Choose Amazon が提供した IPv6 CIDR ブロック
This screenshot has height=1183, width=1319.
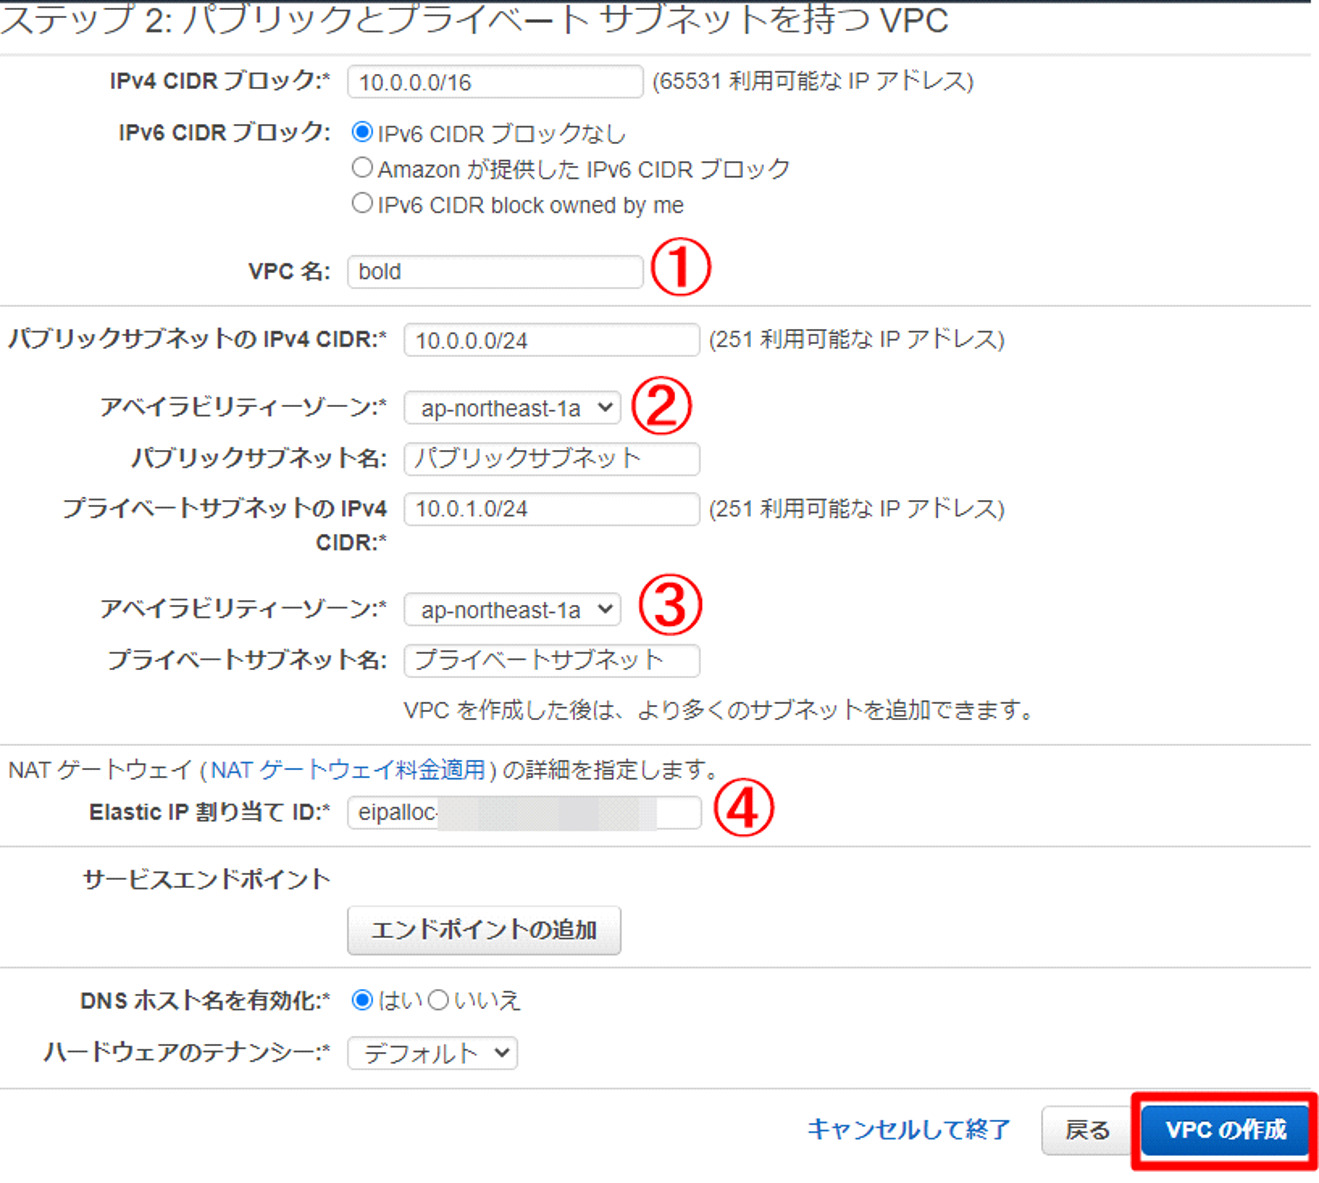[x=362, y=167]
